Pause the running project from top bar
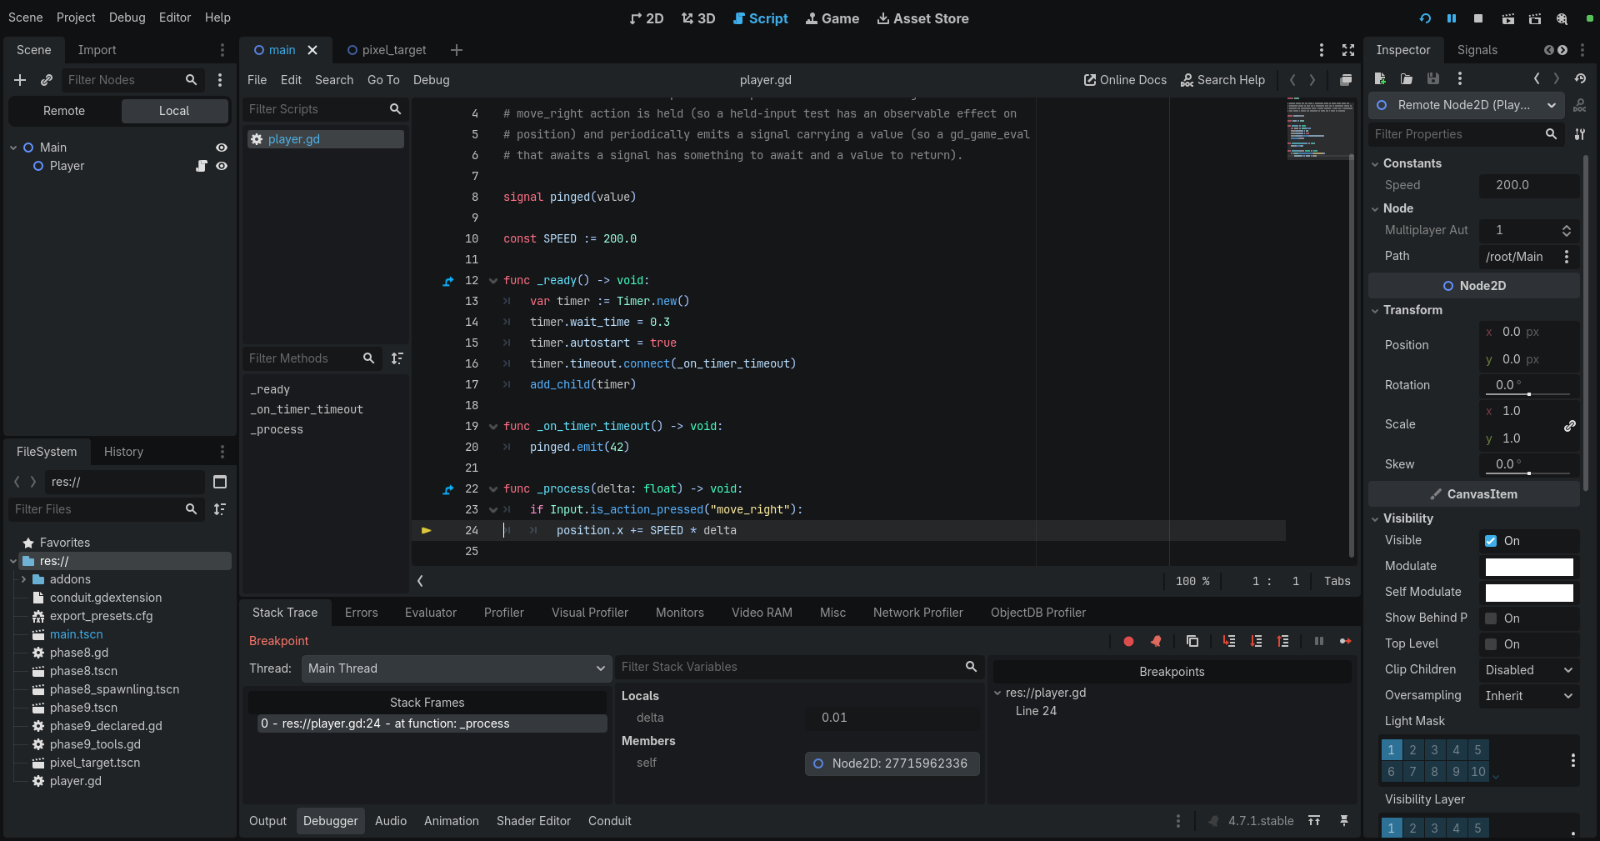The width and height of the screenshot is (1600, 841). point(1451,19)
